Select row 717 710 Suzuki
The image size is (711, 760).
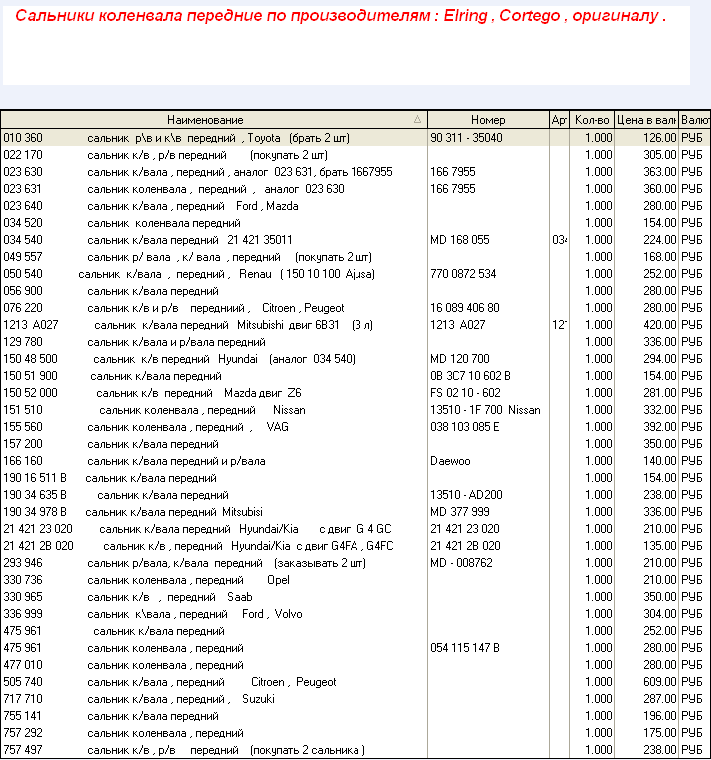(x=200, y=699)
